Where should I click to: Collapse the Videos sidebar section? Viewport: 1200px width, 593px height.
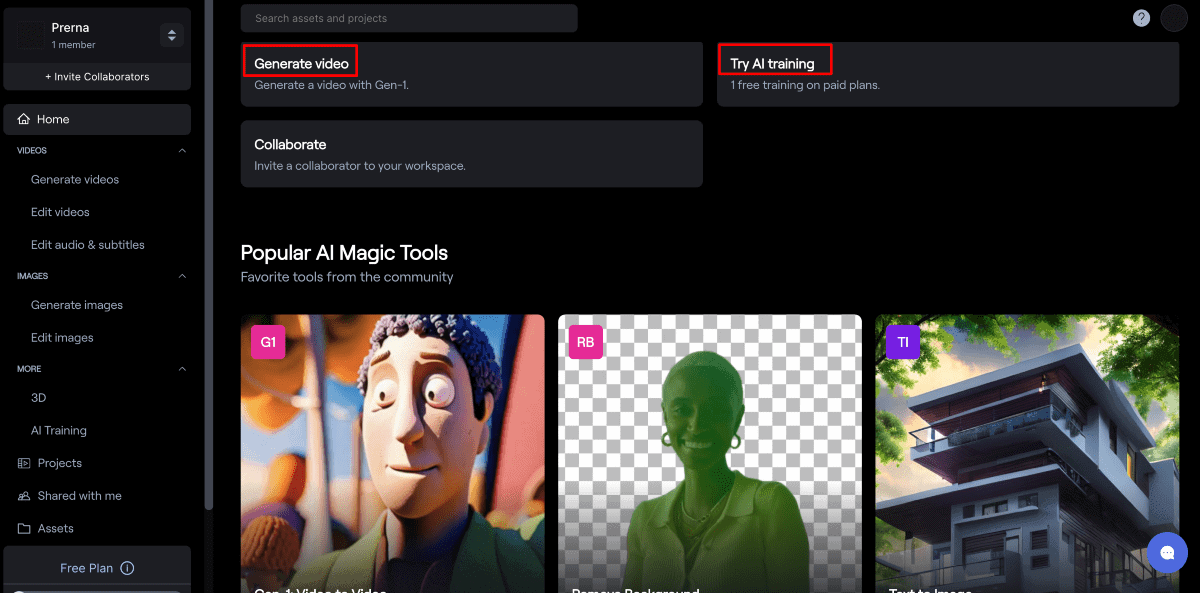tap(182, 151)
